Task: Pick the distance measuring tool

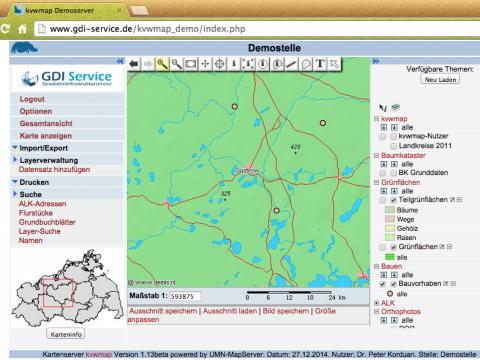Action: pos(291,64)
